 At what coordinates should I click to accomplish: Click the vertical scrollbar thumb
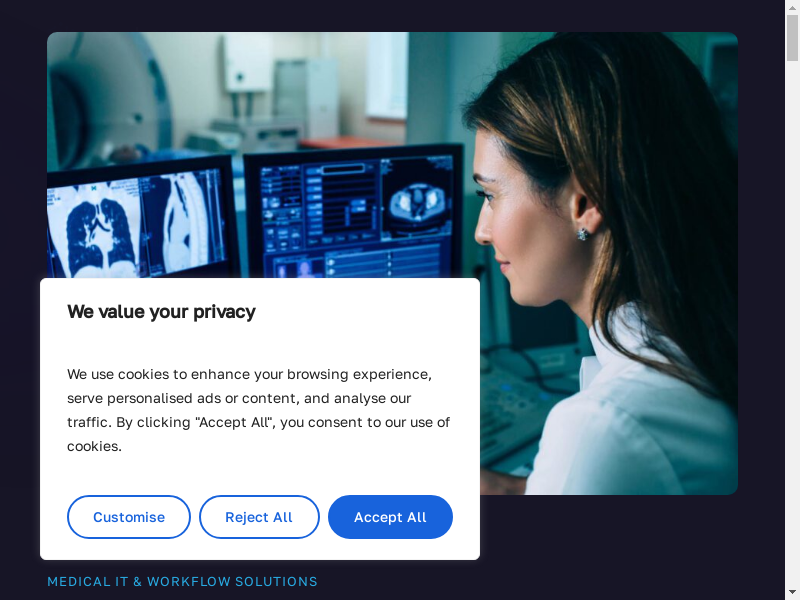[792, 38]
